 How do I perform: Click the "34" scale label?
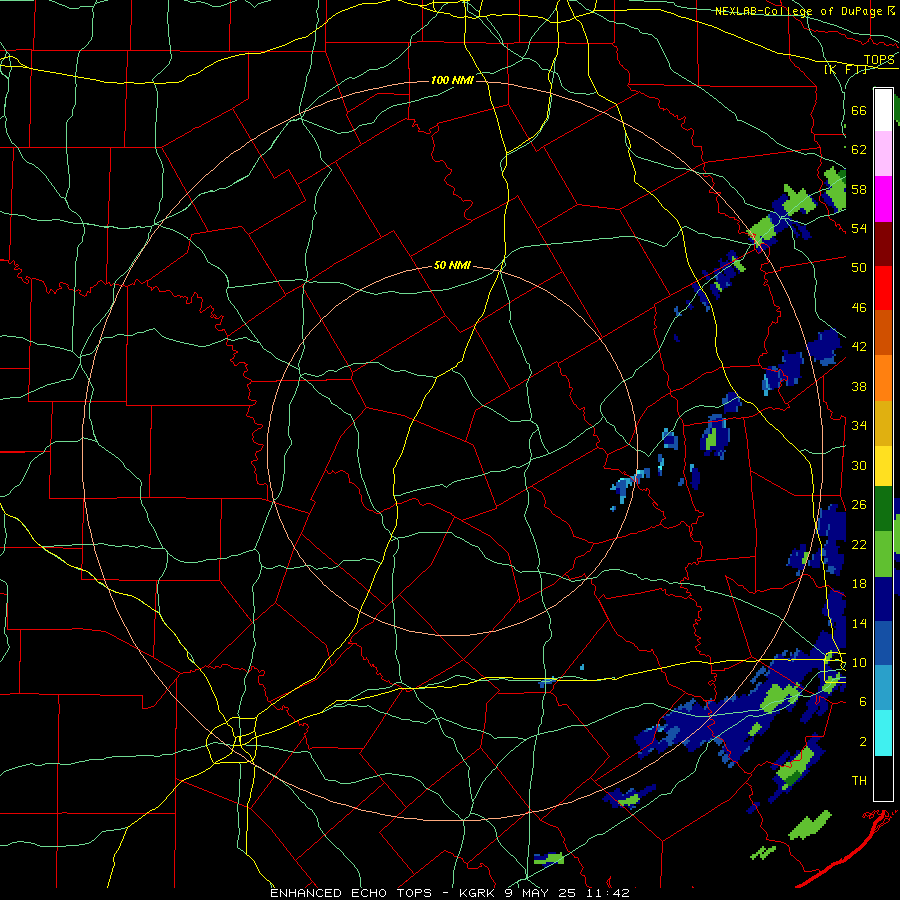859,425
